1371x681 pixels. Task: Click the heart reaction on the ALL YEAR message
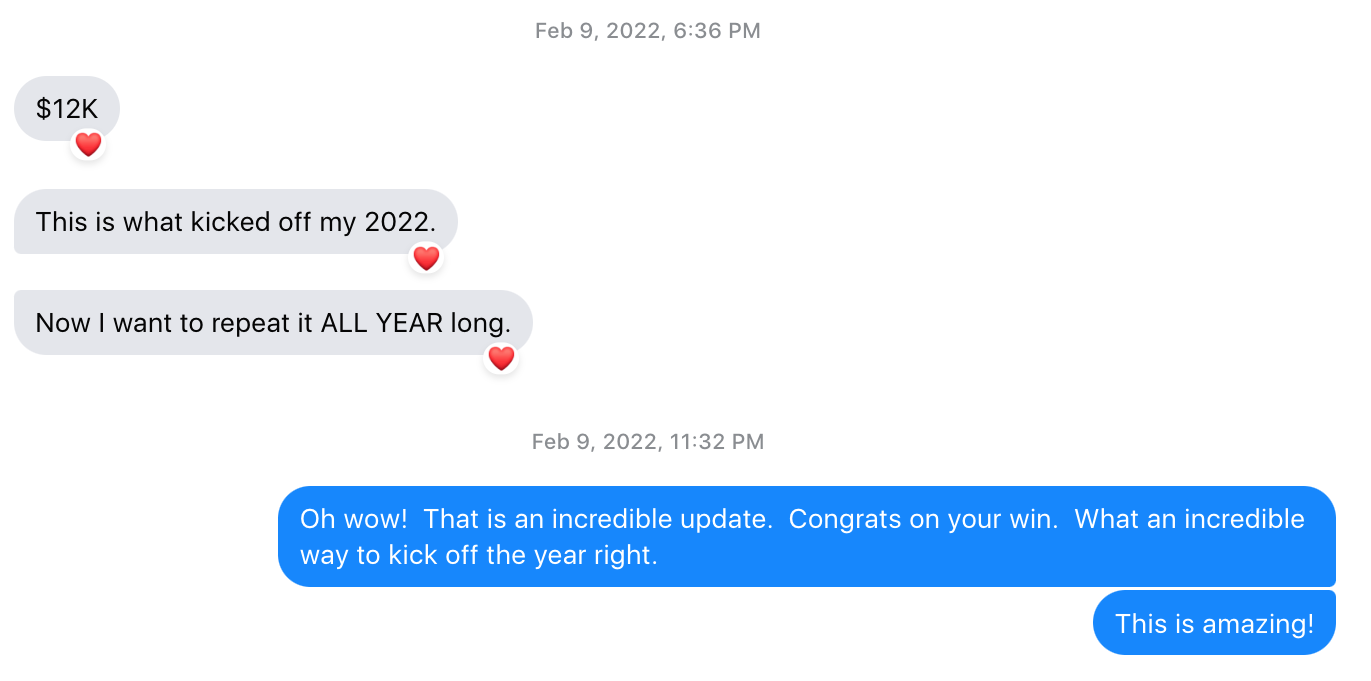click(501, 358)
